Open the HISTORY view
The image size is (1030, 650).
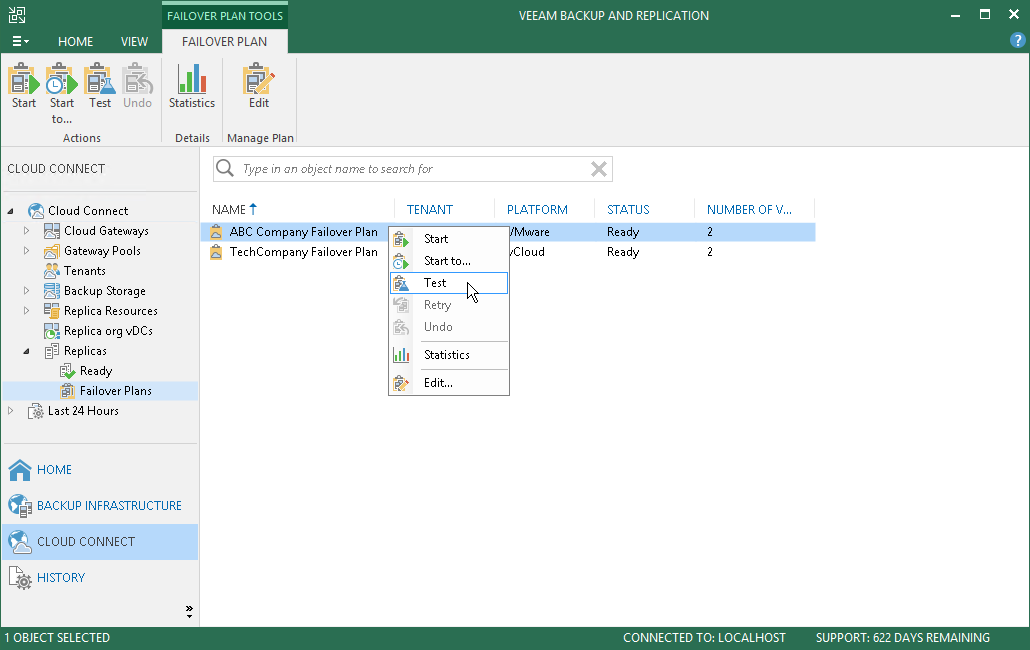click(x=100, y=578)
